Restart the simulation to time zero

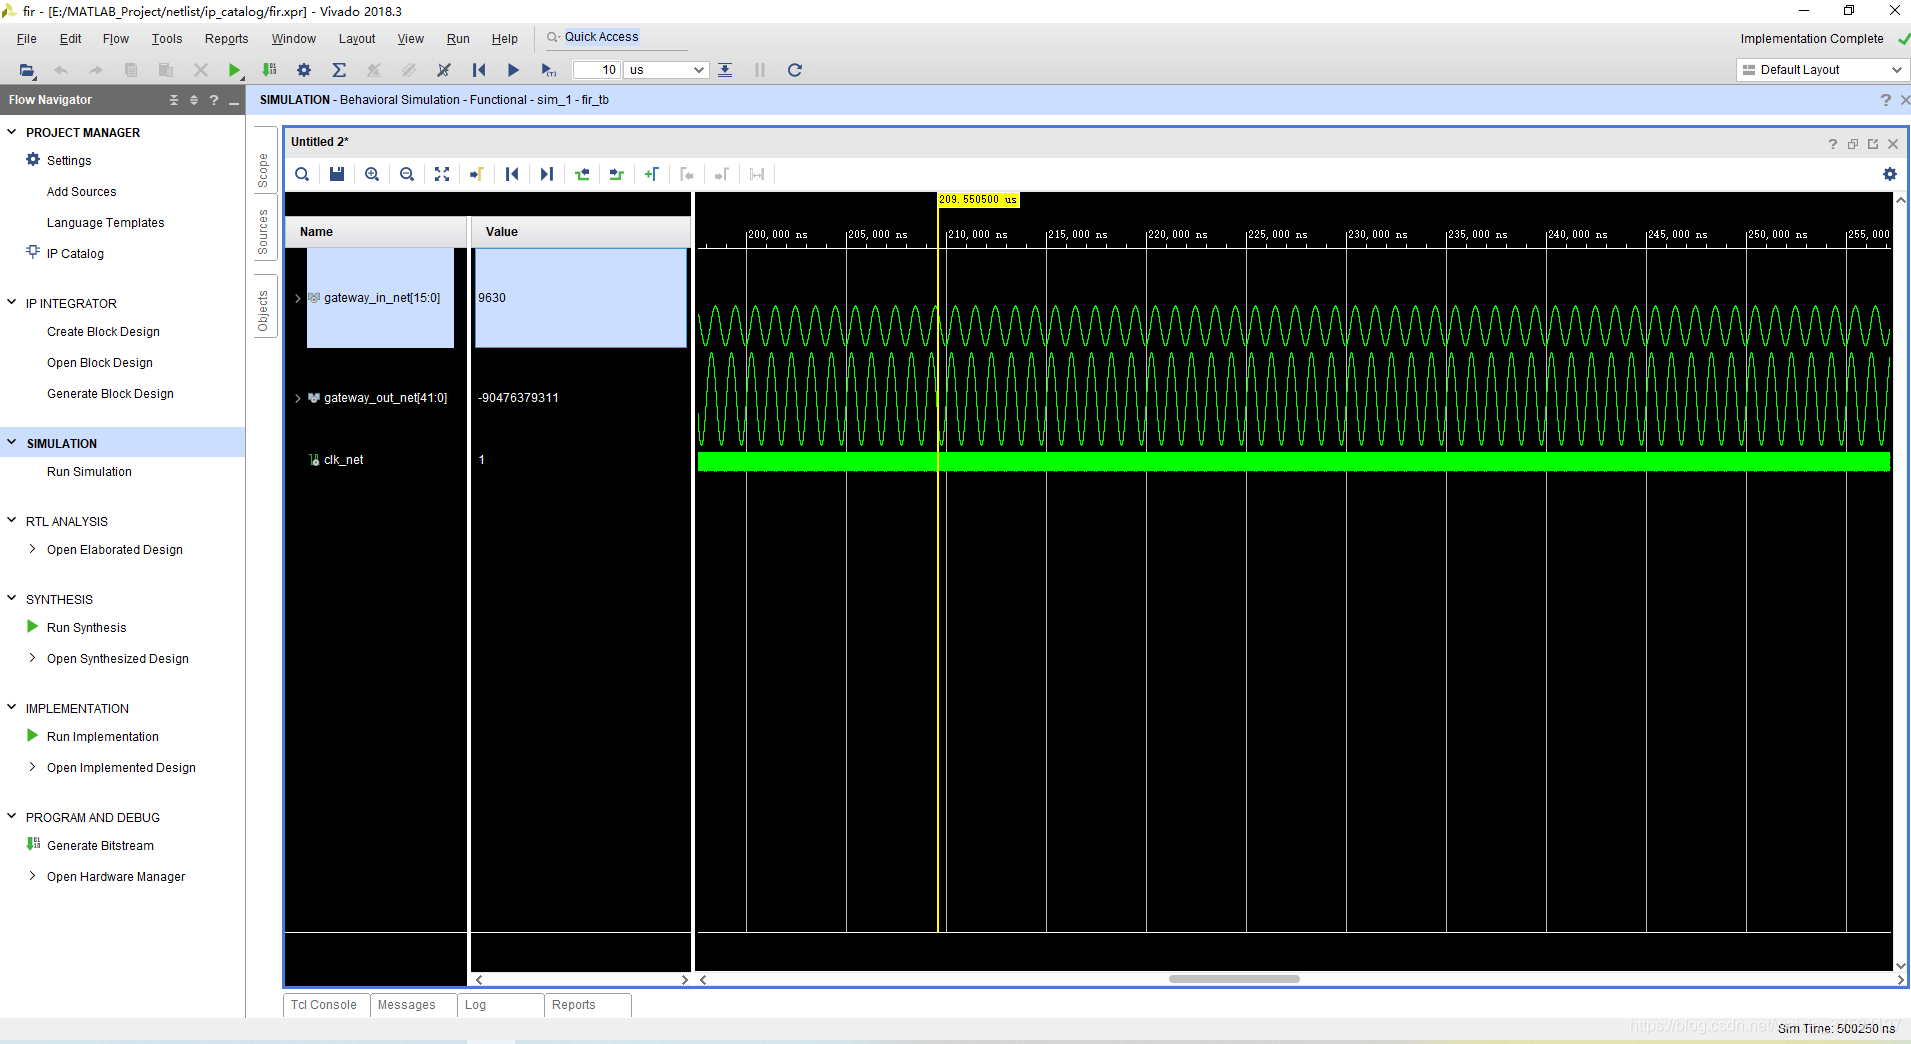(479, 70)
